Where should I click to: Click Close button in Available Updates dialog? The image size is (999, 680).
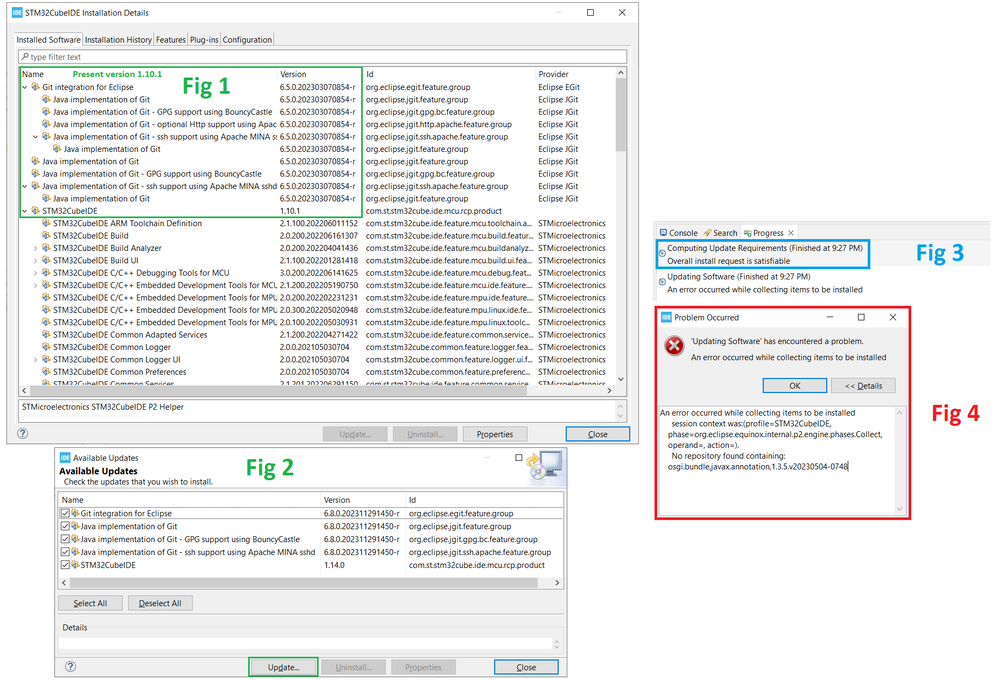click(526, 667)
